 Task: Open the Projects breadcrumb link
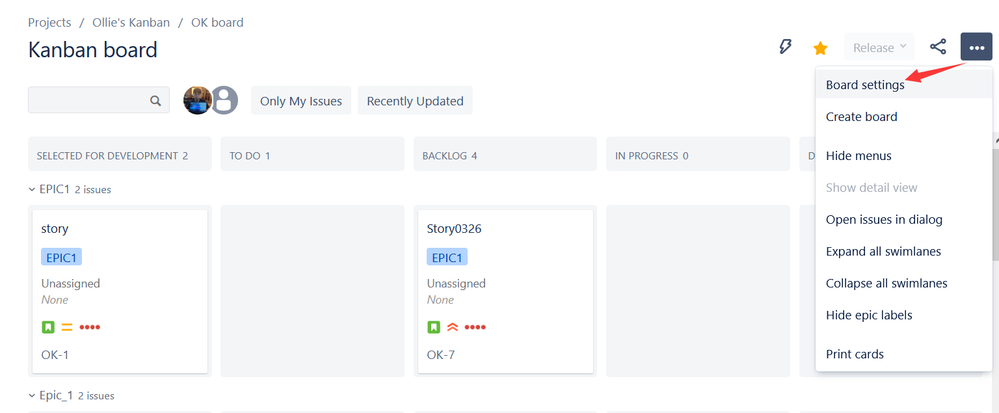pos(50,22)
